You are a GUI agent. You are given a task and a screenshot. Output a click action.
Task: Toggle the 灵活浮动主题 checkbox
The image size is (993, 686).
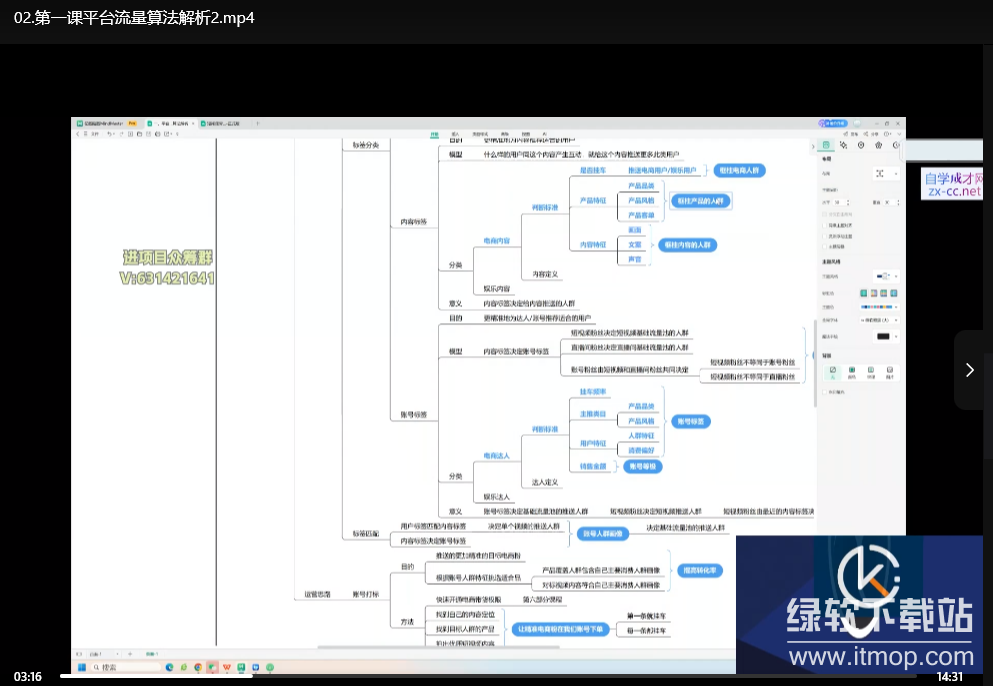(825, 235)
